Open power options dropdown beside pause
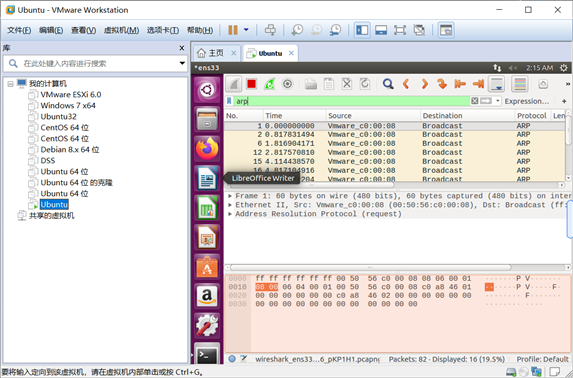 [x=246, y=30]
